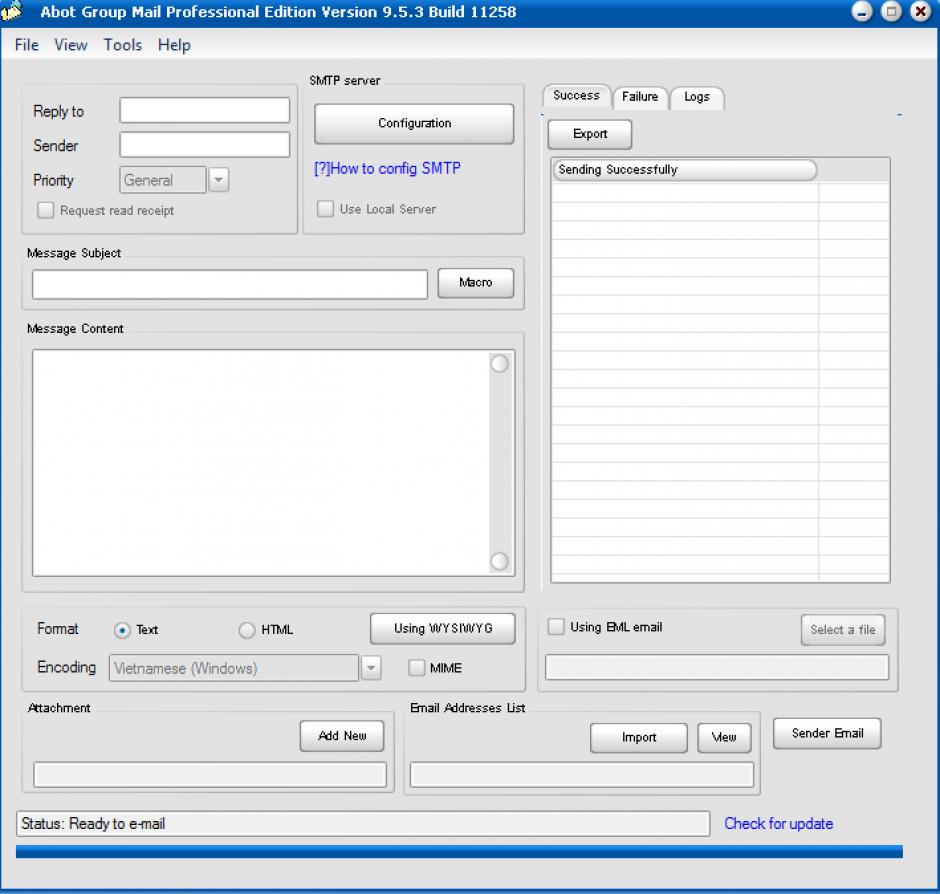Click the EML file path field
This screenshot has height=894, width=940.
[717, 667]
